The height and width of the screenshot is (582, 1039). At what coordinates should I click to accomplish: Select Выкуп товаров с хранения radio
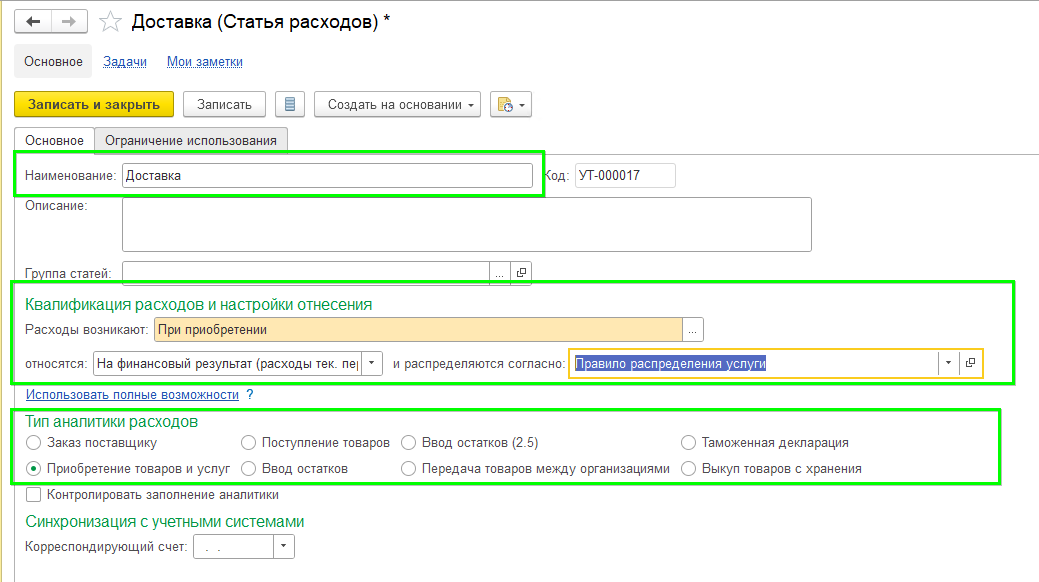[x=688, y=469]
